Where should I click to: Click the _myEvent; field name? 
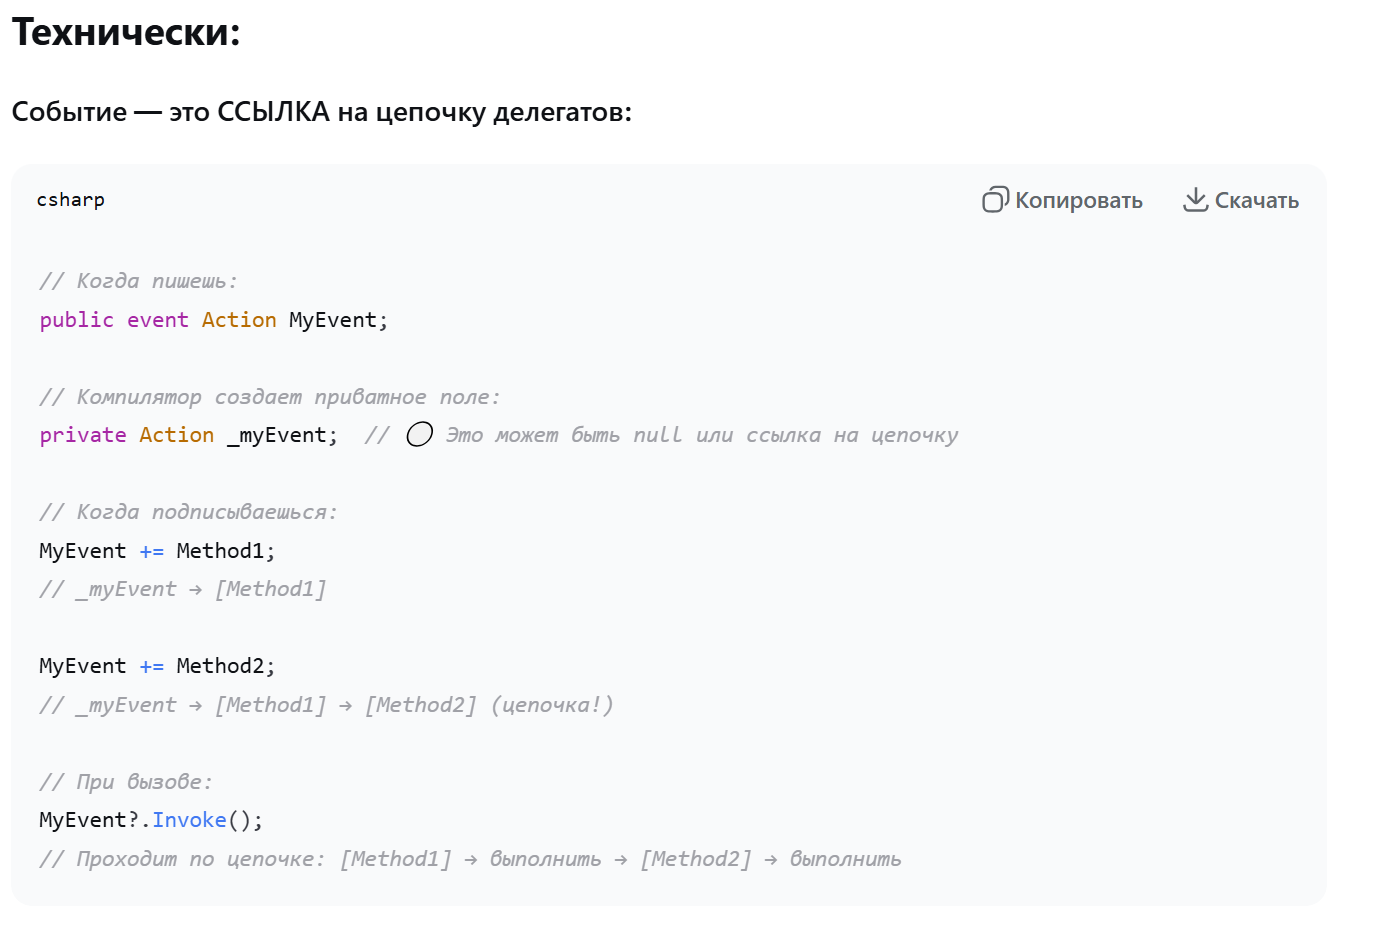point(282,435)
